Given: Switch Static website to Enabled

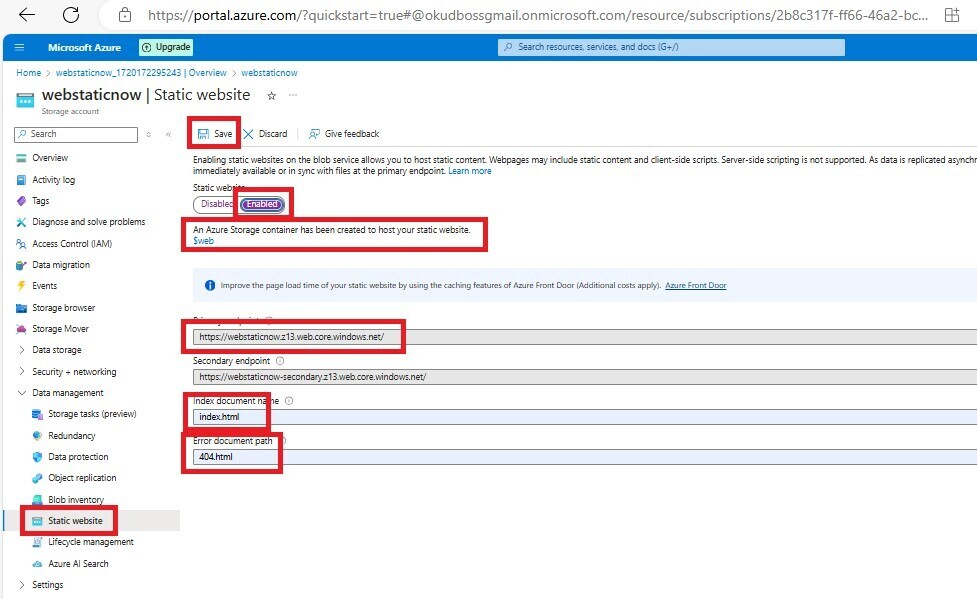Looking at the screenshot, I should click(x=262, y=204).
